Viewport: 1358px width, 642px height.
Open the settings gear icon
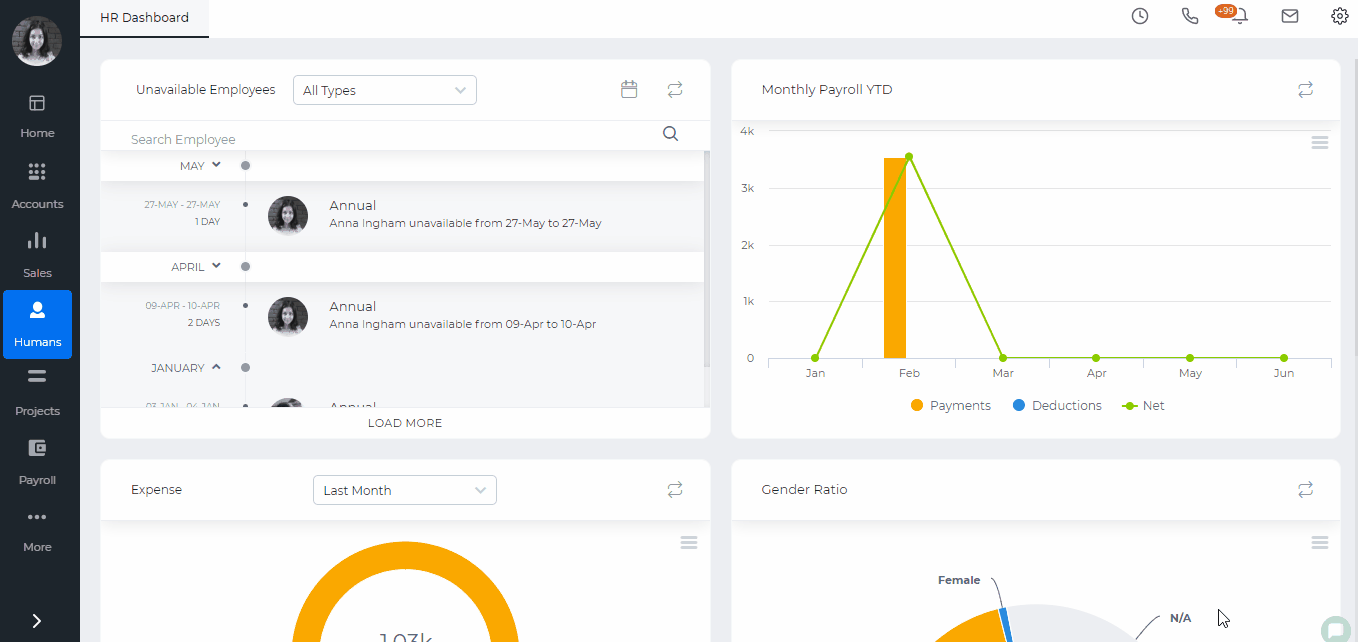point(1340,16)
